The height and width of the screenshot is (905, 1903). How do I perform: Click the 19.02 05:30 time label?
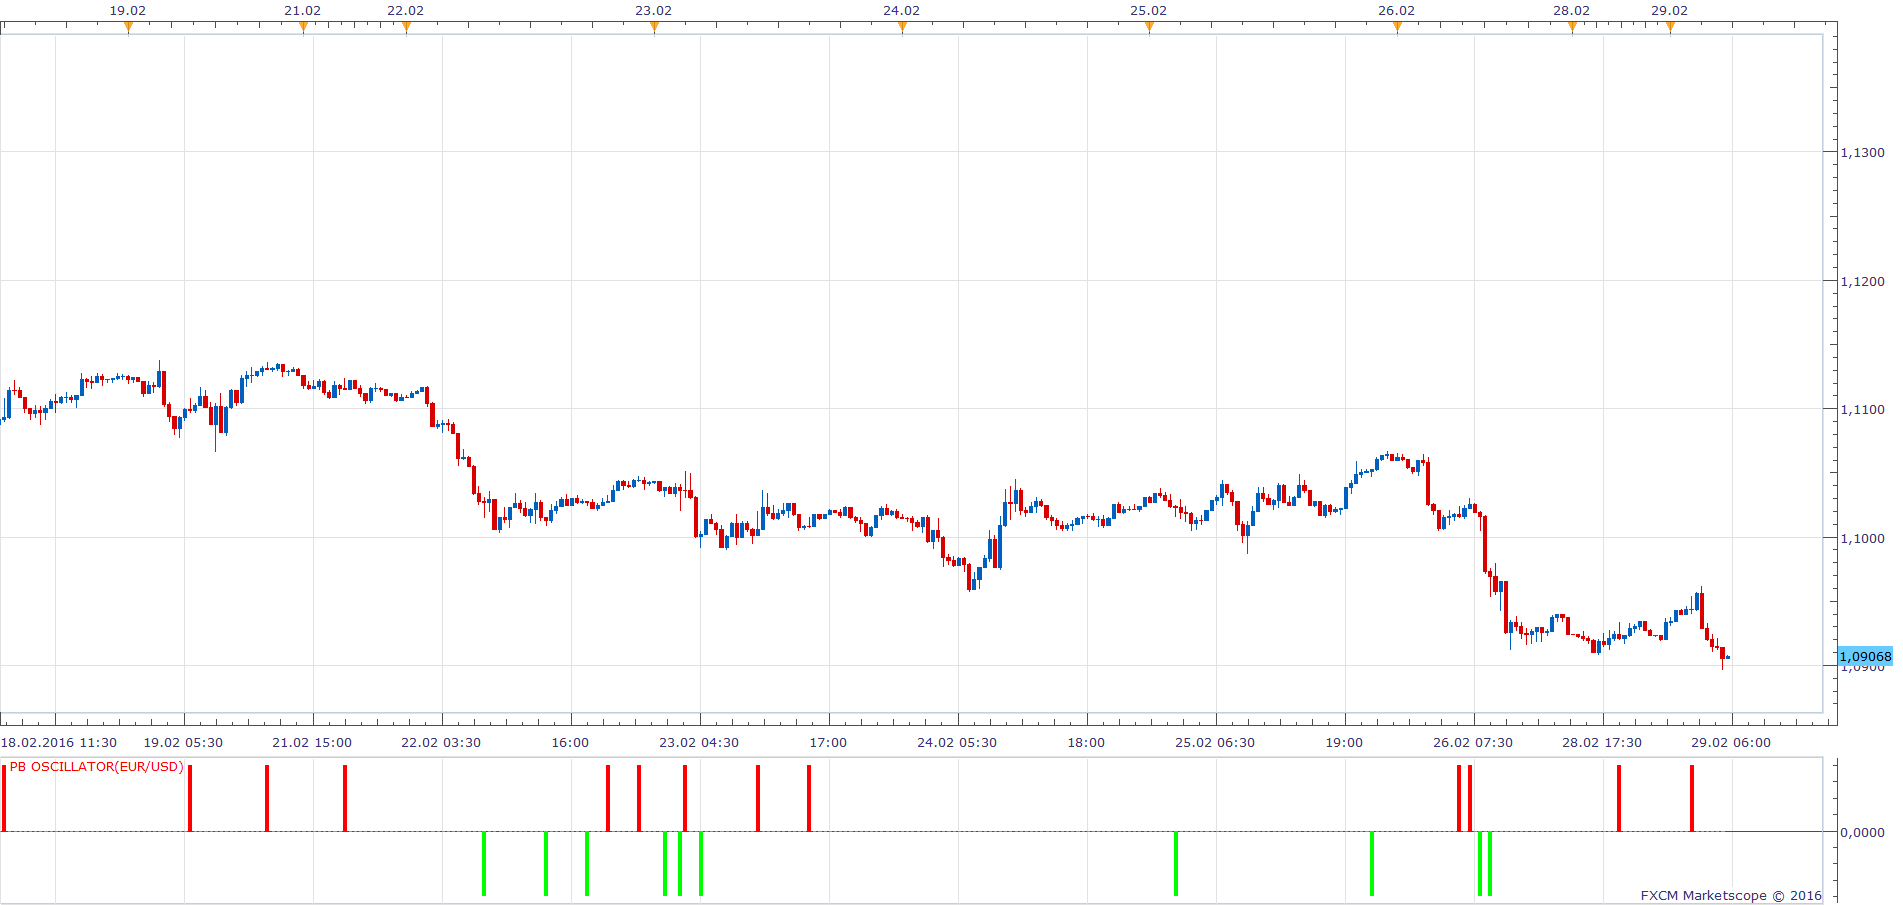click(184, 743)
